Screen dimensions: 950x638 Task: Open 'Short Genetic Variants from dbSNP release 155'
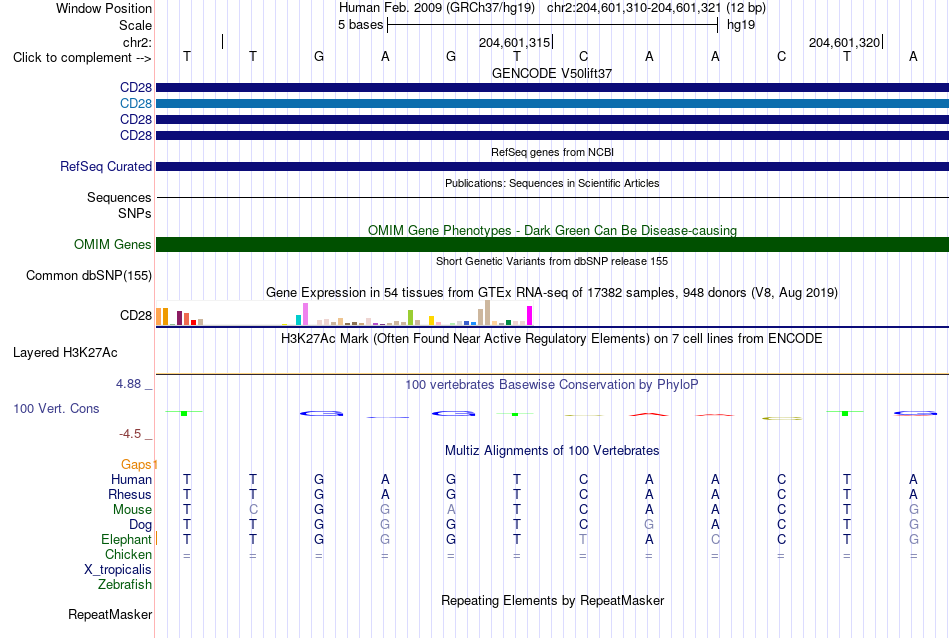[x=552, y=261]
